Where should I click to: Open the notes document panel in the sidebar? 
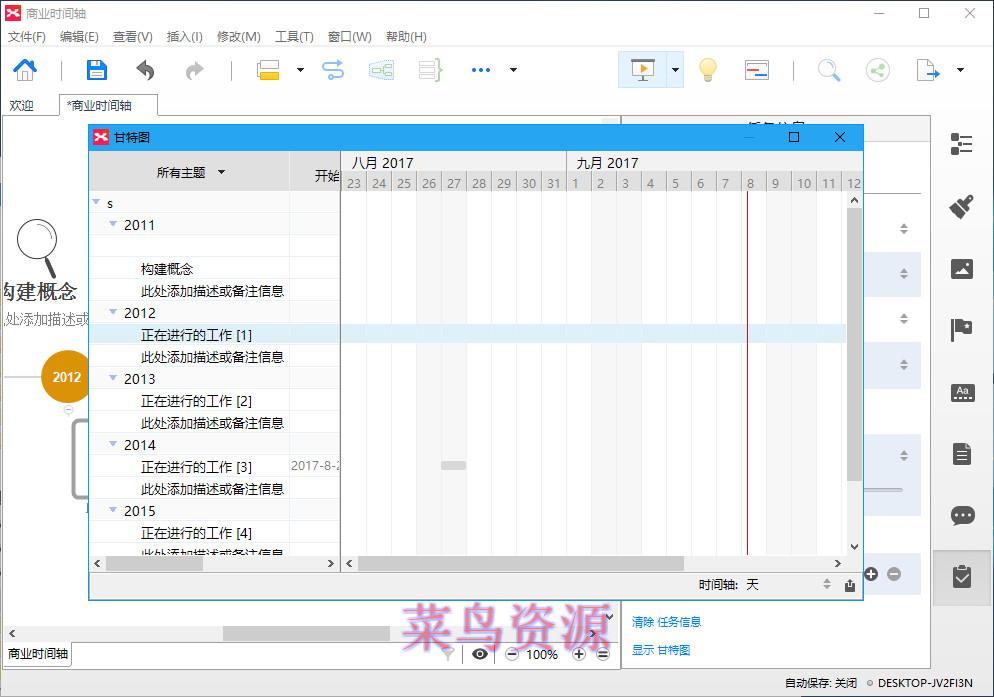962,453
